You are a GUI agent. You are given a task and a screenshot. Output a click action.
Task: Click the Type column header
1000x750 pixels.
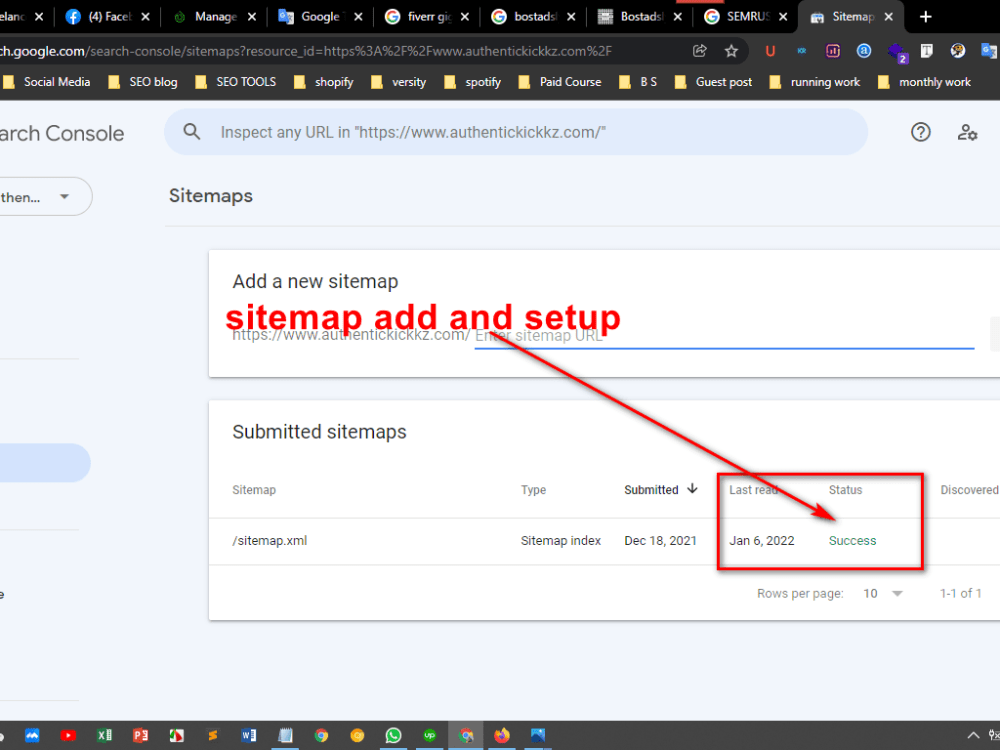click(x=533, y=490)
